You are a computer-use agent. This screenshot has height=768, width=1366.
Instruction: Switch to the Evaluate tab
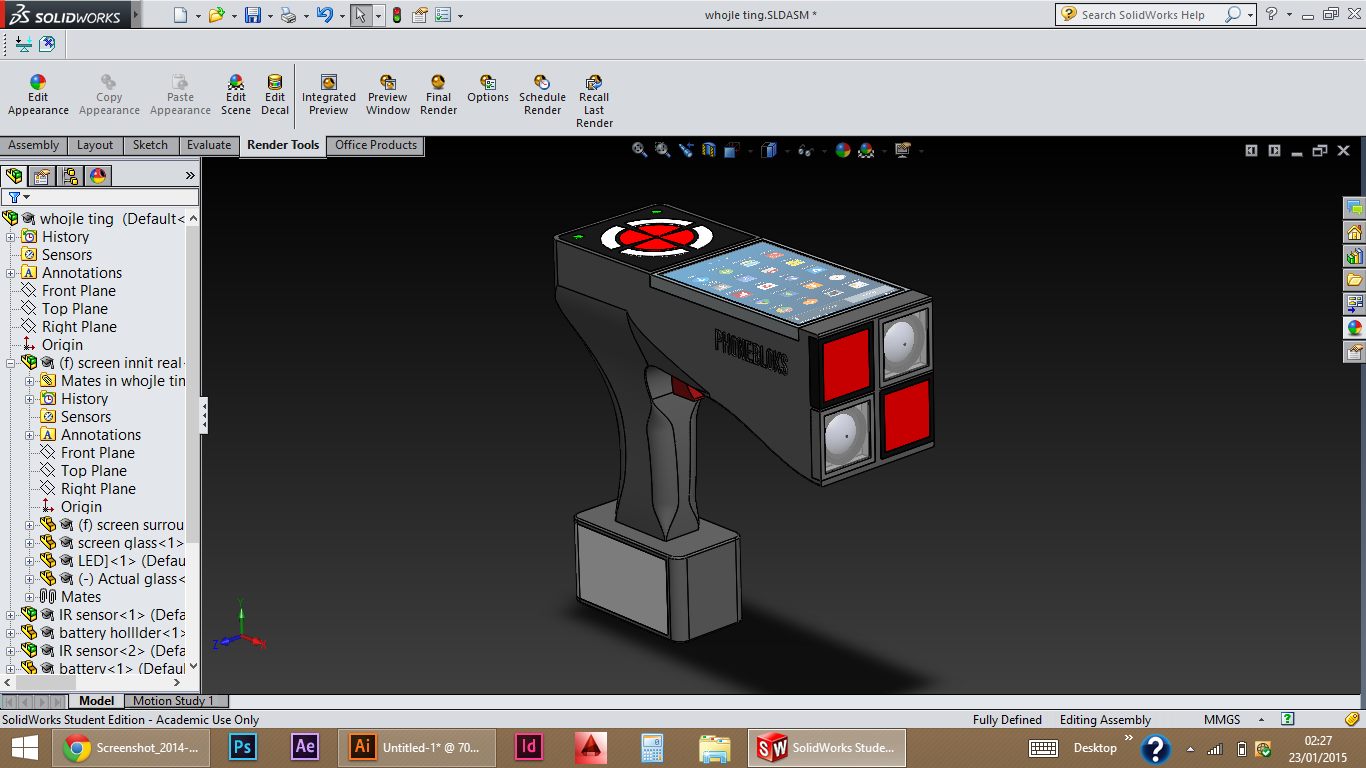208,146
